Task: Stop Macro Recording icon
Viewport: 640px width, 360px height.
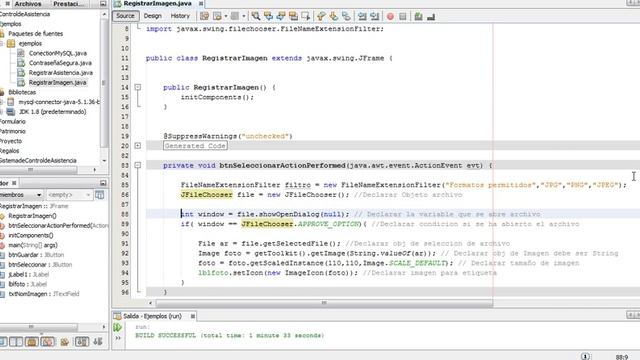Action: [x=403, y=16]
